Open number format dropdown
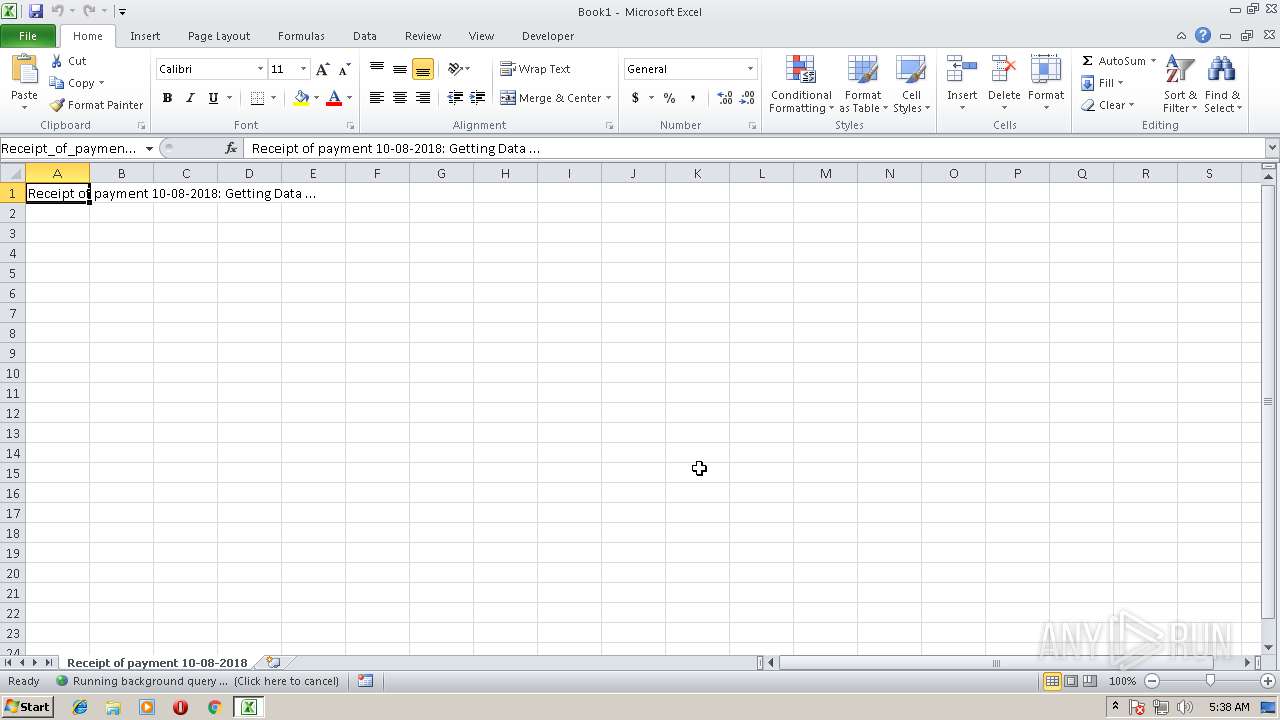The image size is (1280, 720). click(x=750, y=69)
